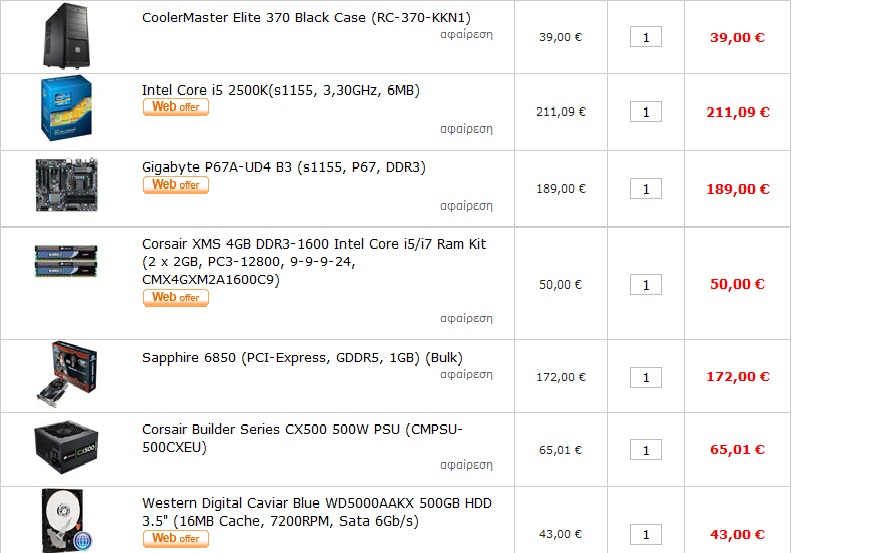This screenshot has width=869, height=553.
Task: Open the Corsair XMS RAM kit picture
Action: (x=66, y=260)
